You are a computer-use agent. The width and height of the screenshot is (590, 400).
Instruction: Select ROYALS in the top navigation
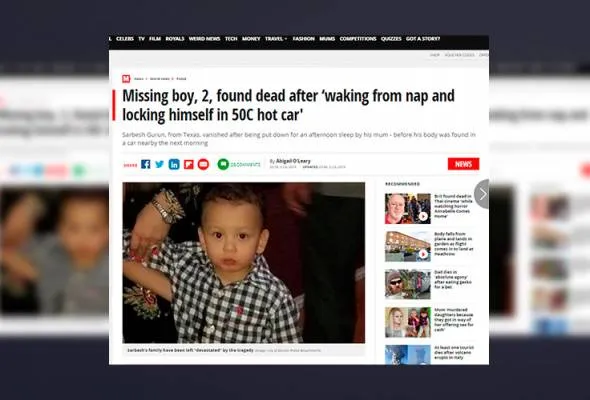175,39
